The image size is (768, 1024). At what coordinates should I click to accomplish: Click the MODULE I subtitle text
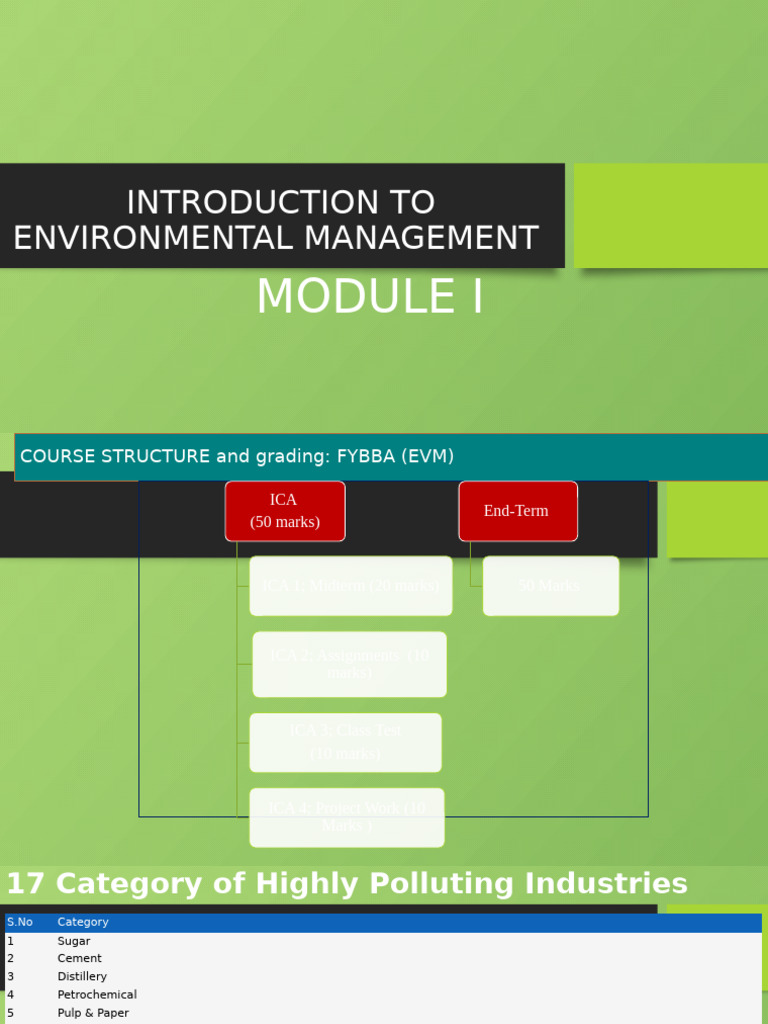point(370,296)
